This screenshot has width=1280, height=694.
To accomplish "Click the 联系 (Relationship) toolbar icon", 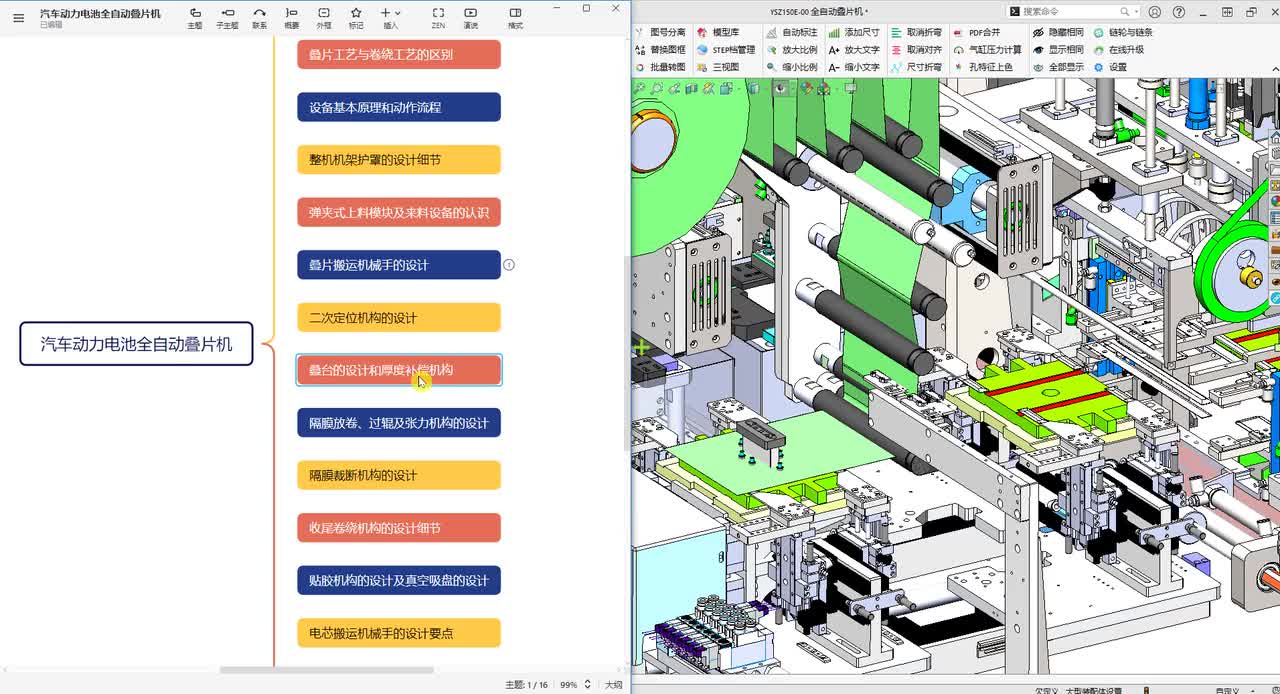I will [x=260, y=17].
